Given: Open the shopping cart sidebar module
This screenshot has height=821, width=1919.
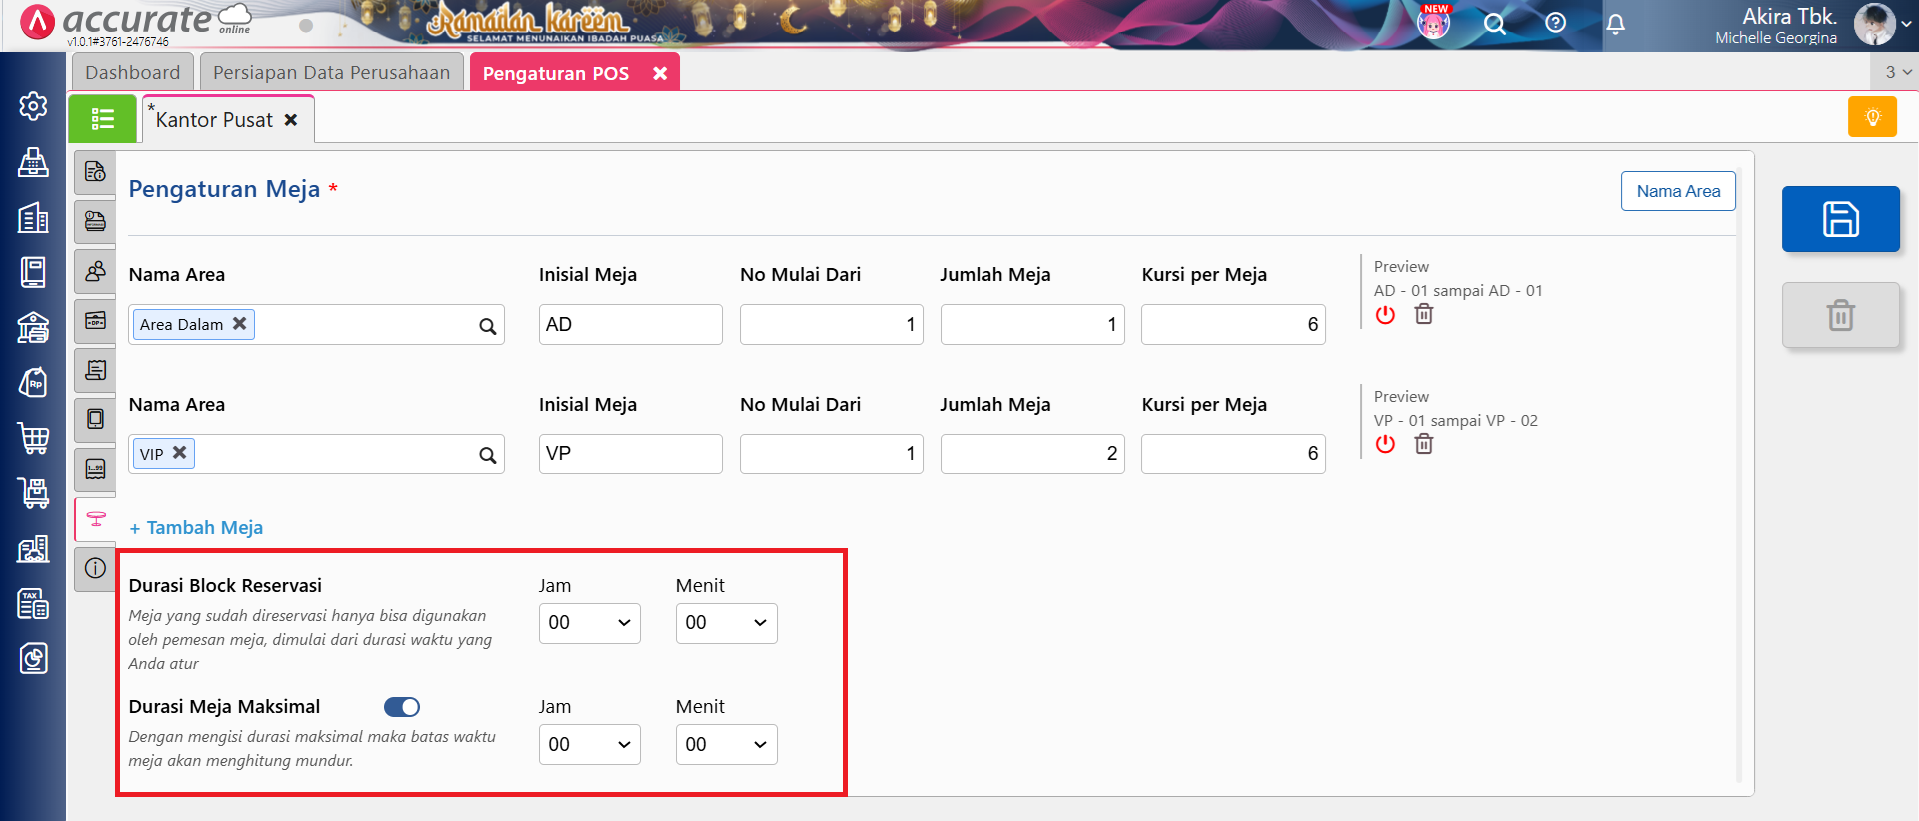Looking at the screenshot, I should coord(33,437).
